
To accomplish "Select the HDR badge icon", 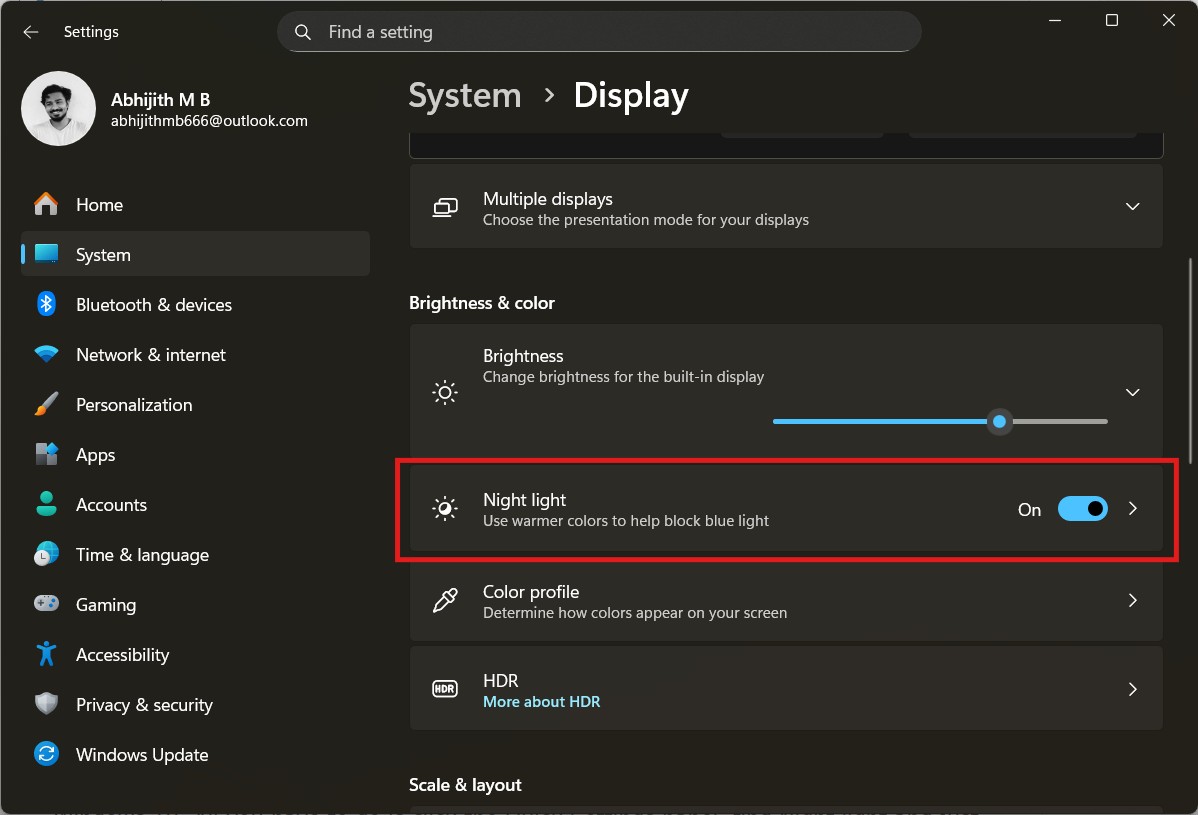I will [x=445, y=688].
